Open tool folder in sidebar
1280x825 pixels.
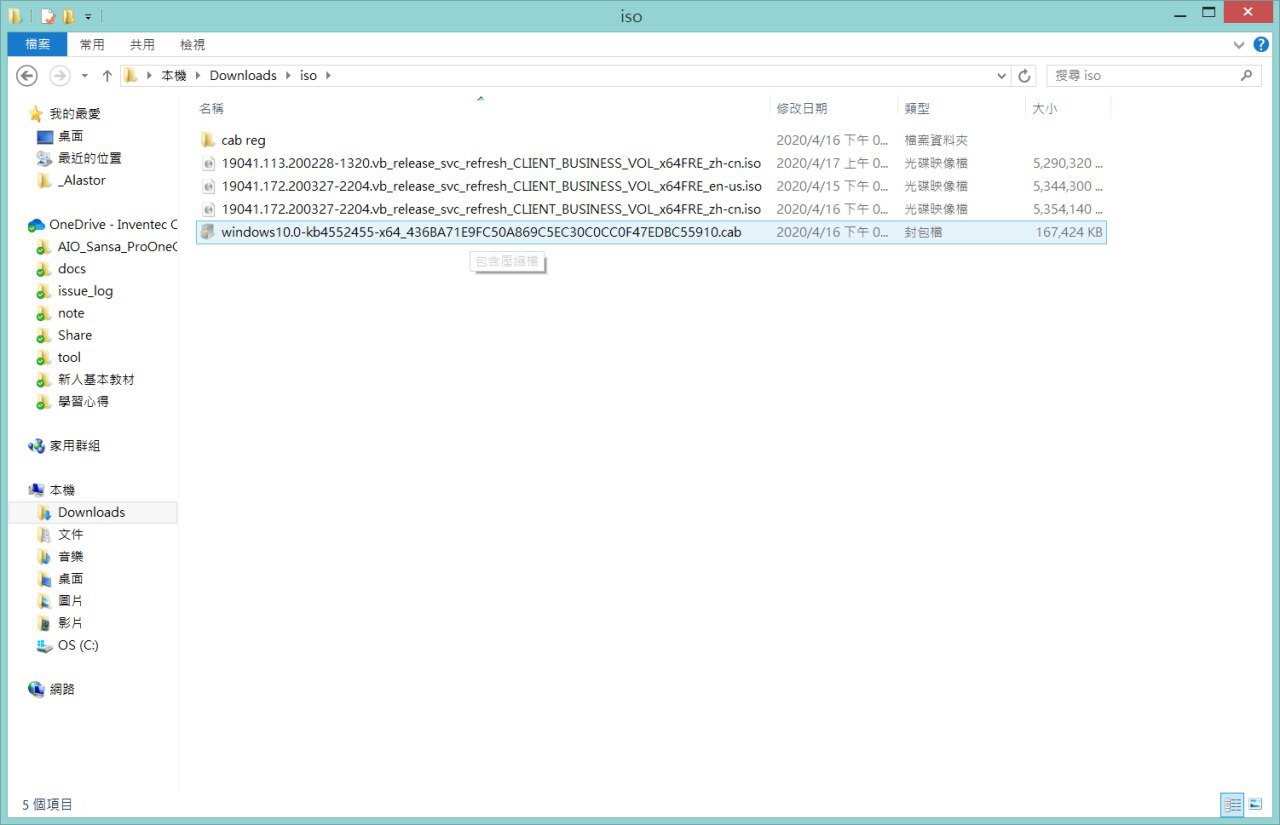(69, 357)
